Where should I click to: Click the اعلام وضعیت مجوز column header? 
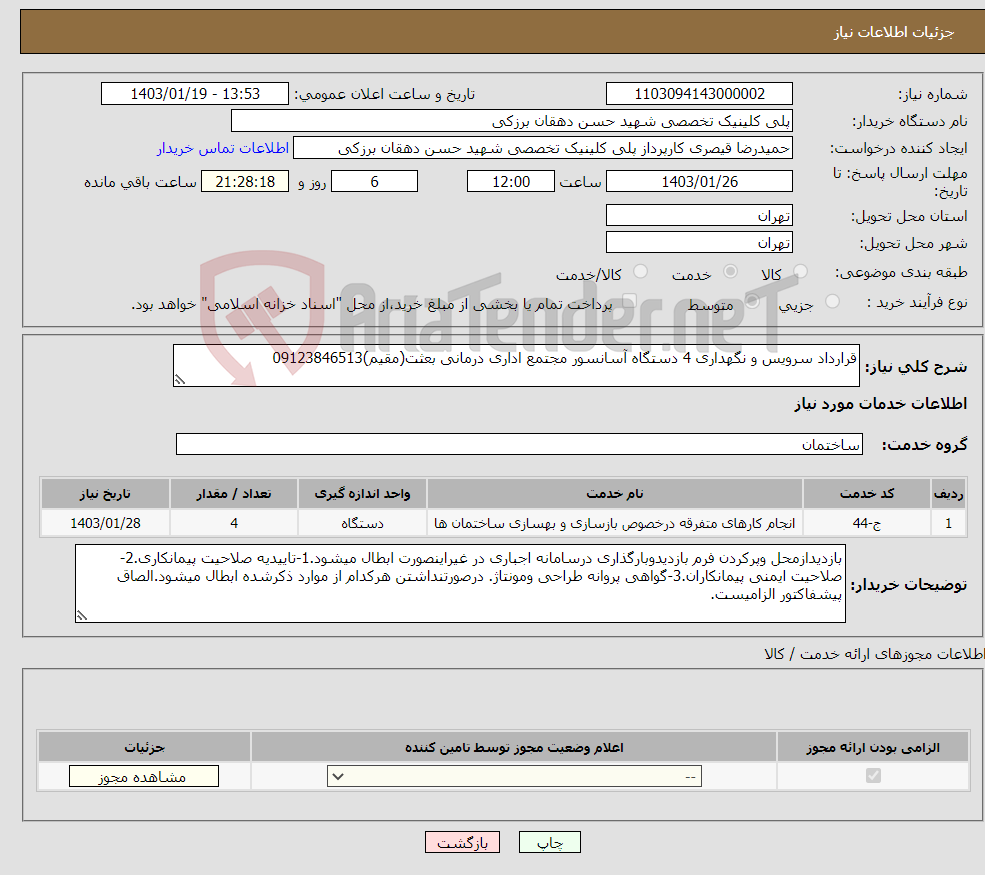click(x=514, y=747)
